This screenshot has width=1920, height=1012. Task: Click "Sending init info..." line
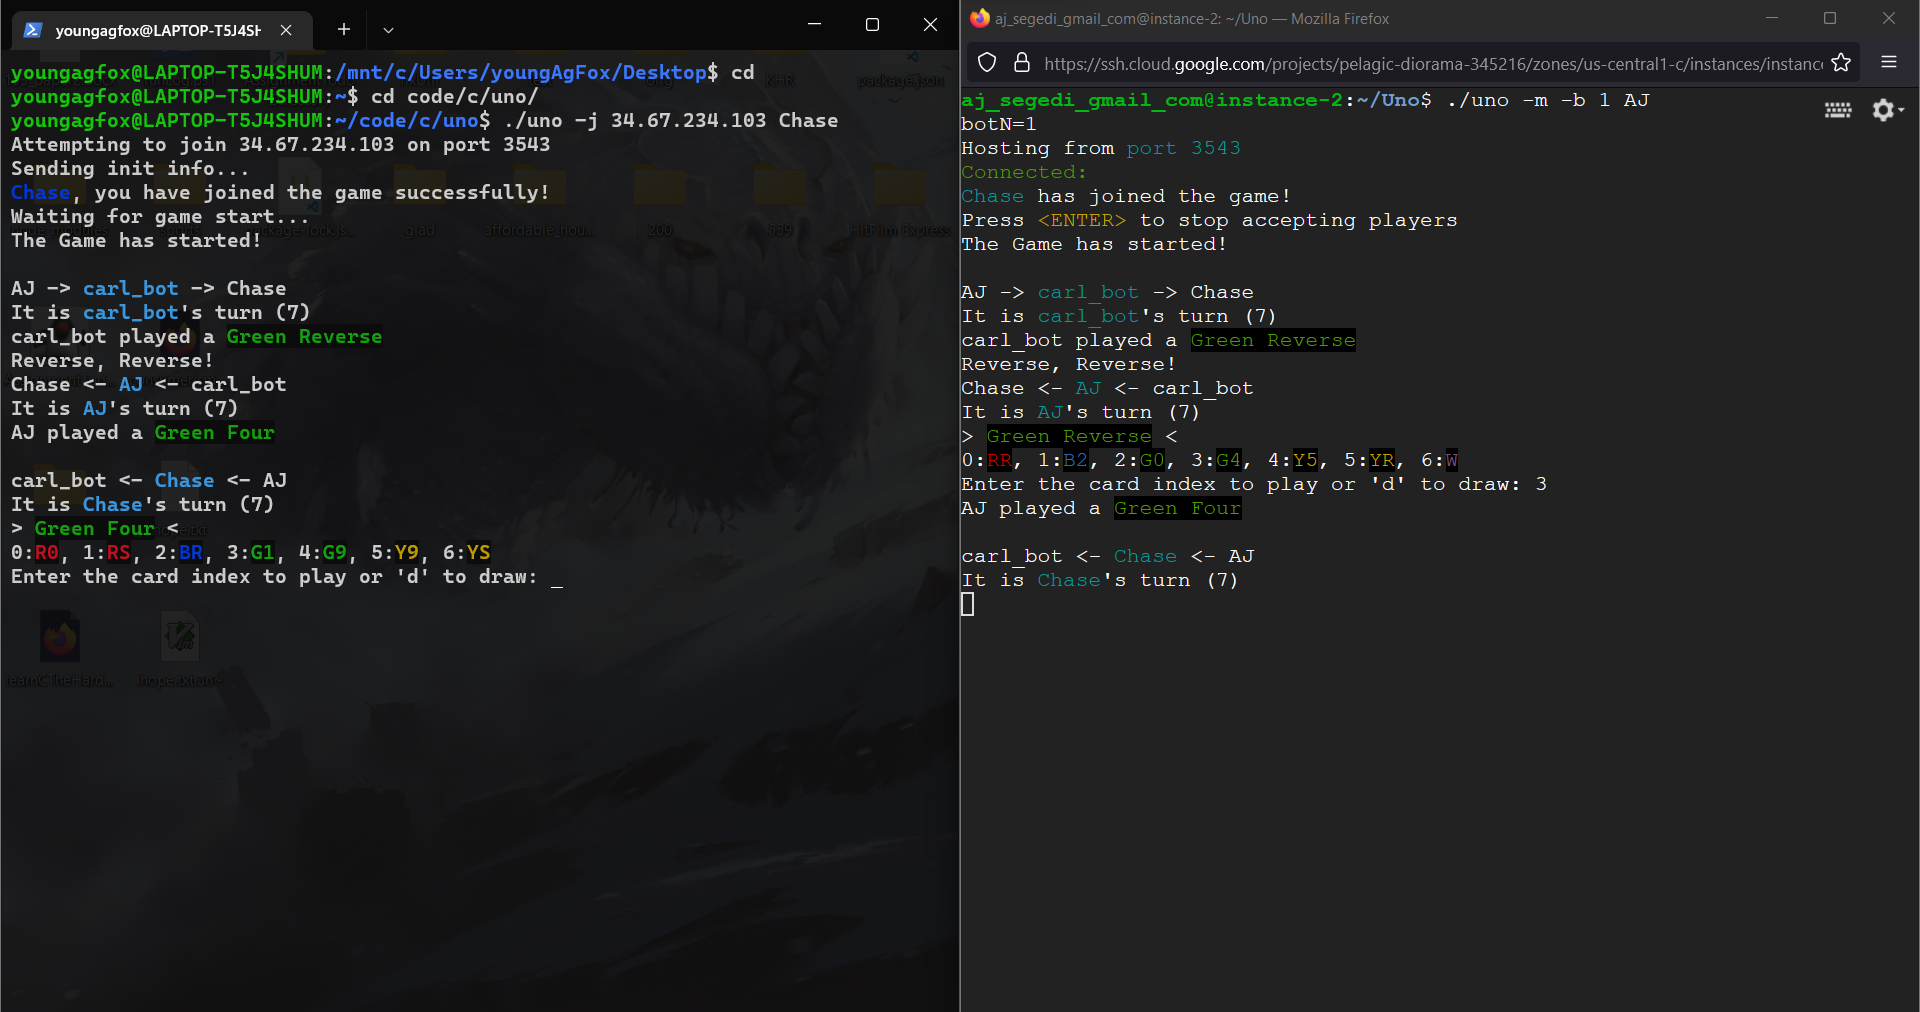pos(130,169)
